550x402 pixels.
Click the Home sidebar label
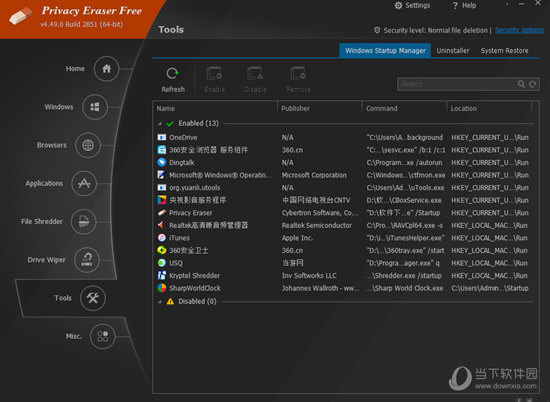[75, 69]
